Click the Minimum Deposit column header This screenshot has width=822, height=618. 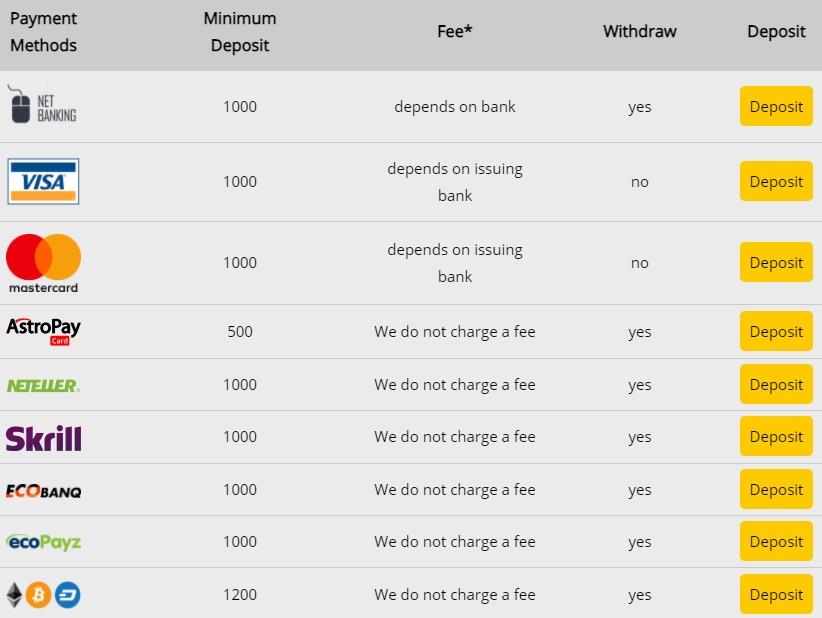(x=240, y=32)
